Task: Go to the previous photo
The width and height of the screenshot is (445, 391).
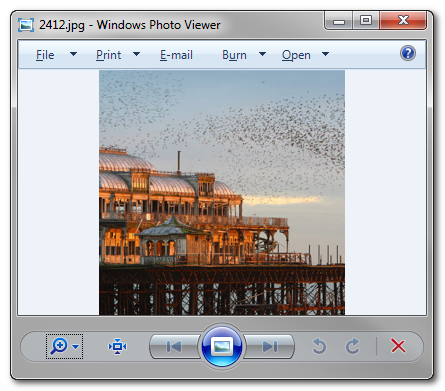Action: 174,347
